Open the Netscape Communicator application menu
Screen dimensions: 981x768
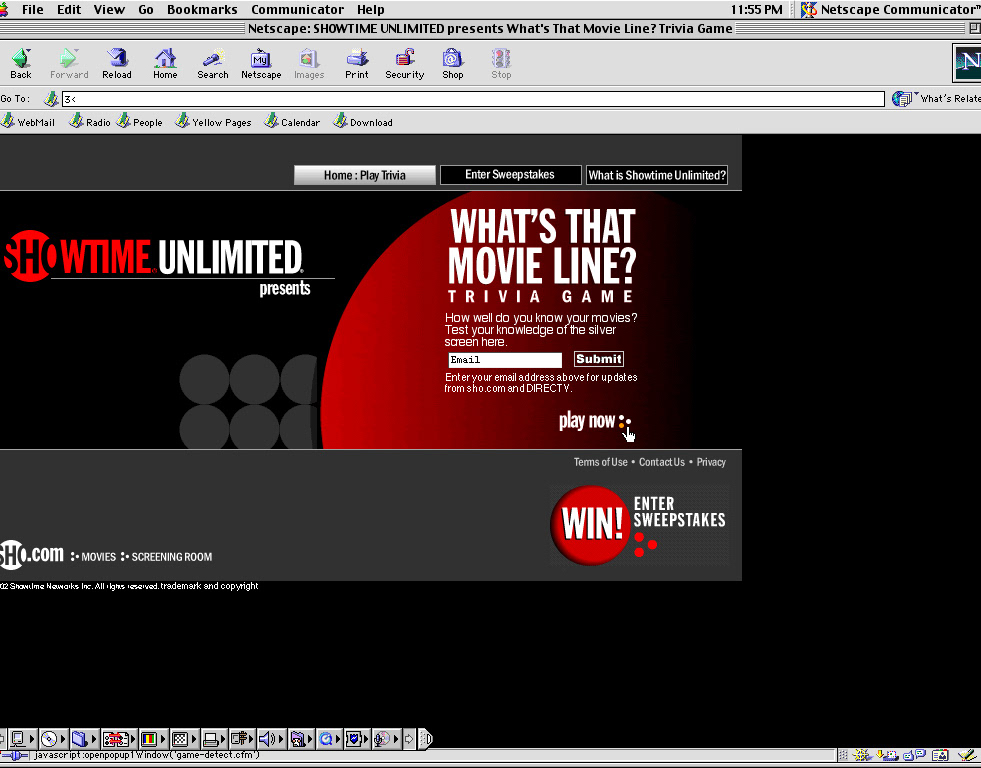tap(890, 9)
